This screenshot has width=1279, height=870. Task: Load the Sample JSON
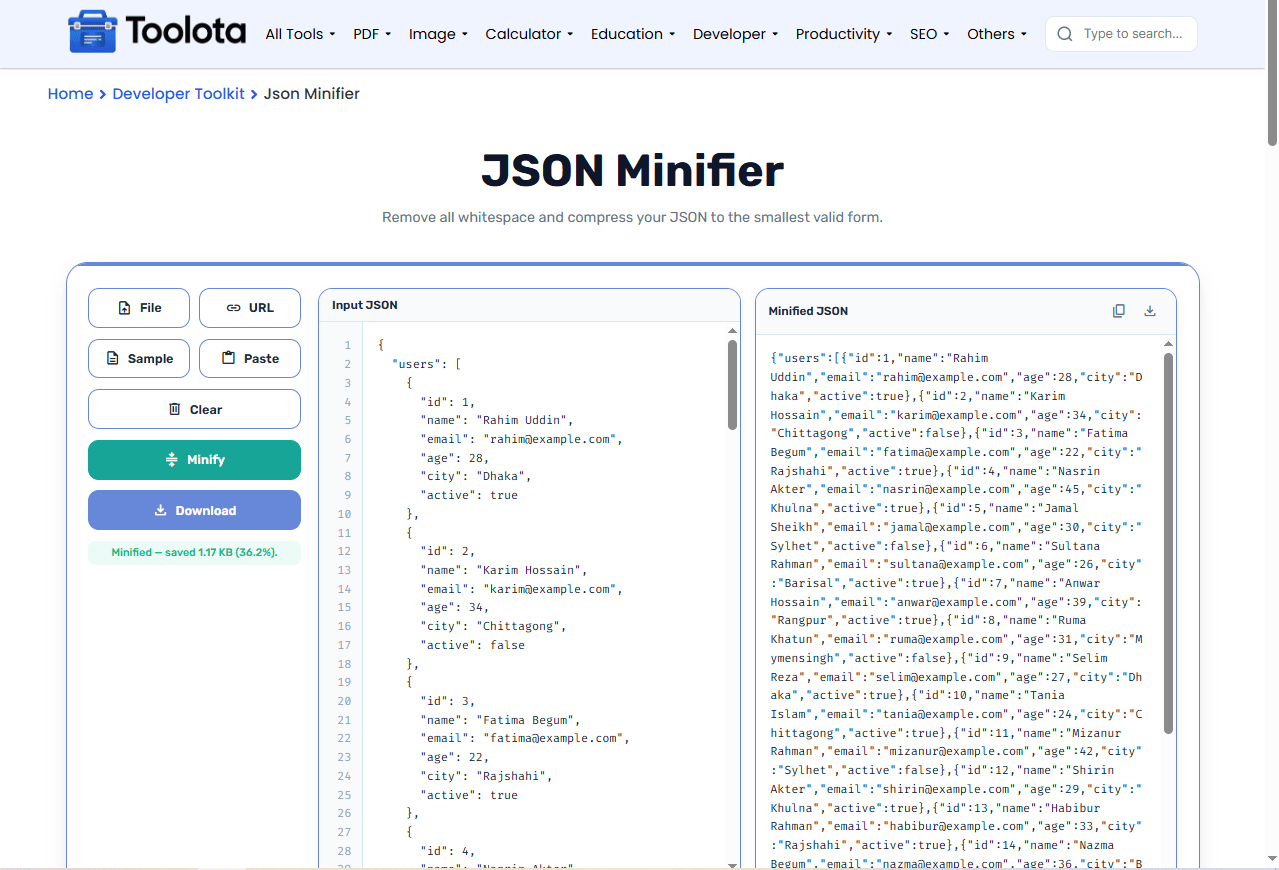139,358
